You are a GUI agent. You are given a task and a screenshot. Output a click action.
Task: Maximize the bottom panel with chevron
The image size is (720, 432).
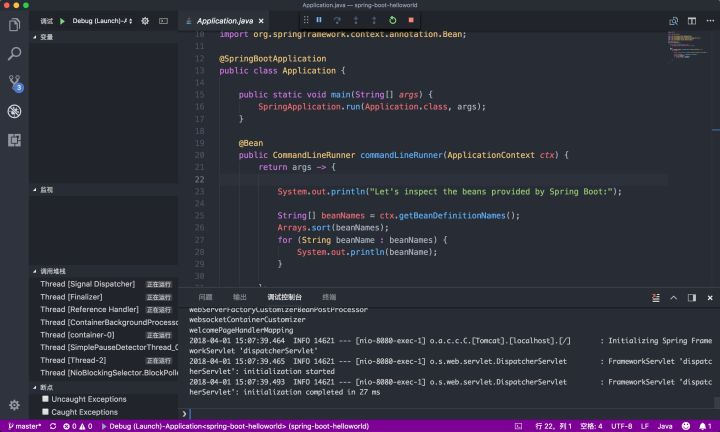(674, 298)
